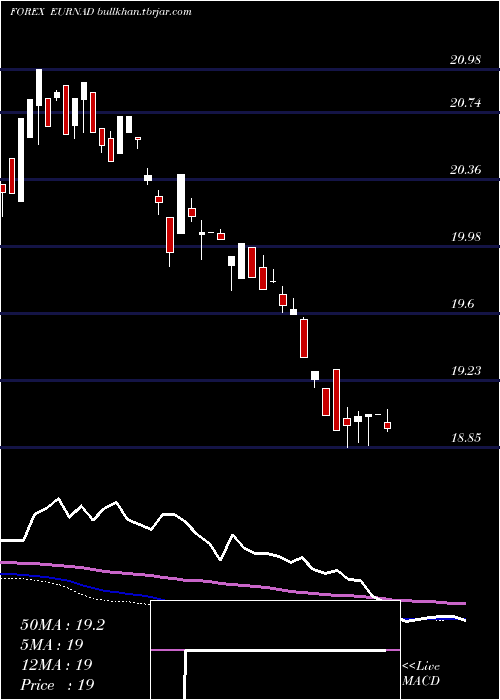Click the 20.74 price level label
This screenshot has width=500, height=700.
click(x=466, y=103)
